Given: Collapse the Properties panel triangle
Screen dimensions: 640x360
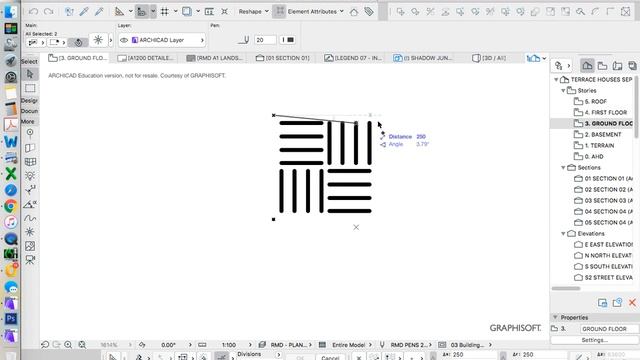Looking at the screenshot, I should pyautogui.click(x=555, y=317).
